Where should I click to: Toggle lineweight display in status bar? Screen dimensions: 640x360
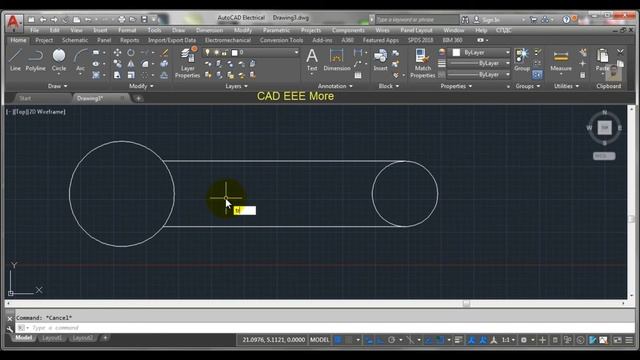coord(458,340)
